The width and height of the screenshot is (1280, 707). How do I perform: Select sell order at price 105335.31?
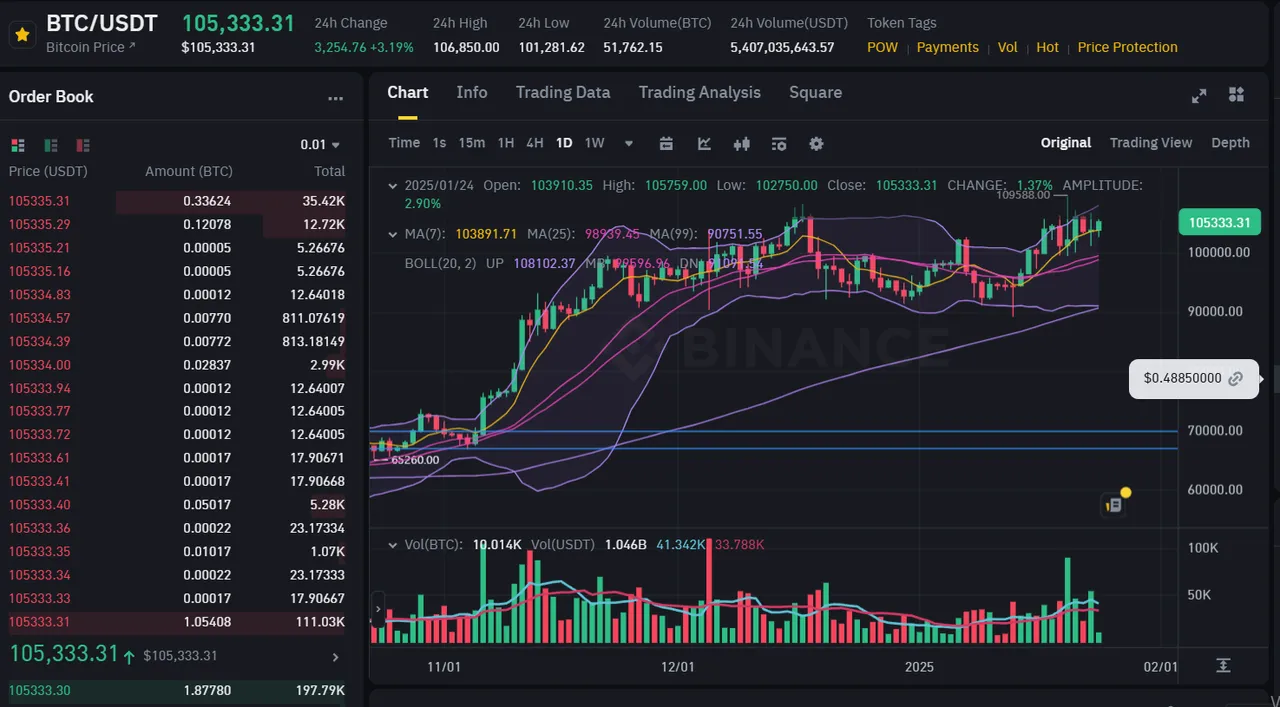coord(176,201)
